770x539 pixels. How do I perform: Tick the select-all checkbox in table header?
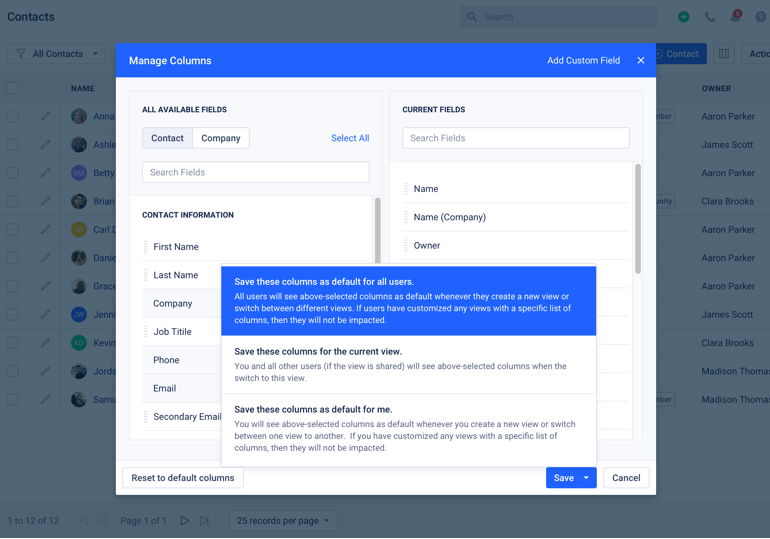[12, 88]
